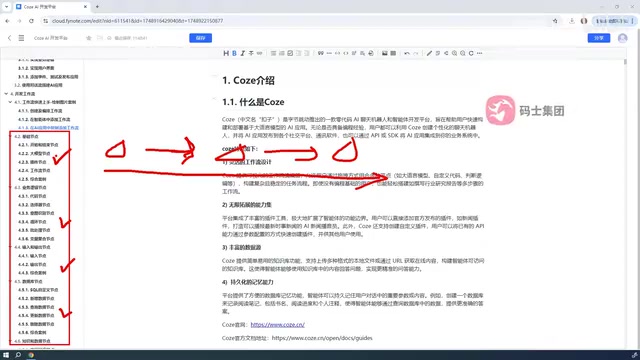
Task: Jump to outline item 4.1.1 创建并编排工作流
Action: 40,111
